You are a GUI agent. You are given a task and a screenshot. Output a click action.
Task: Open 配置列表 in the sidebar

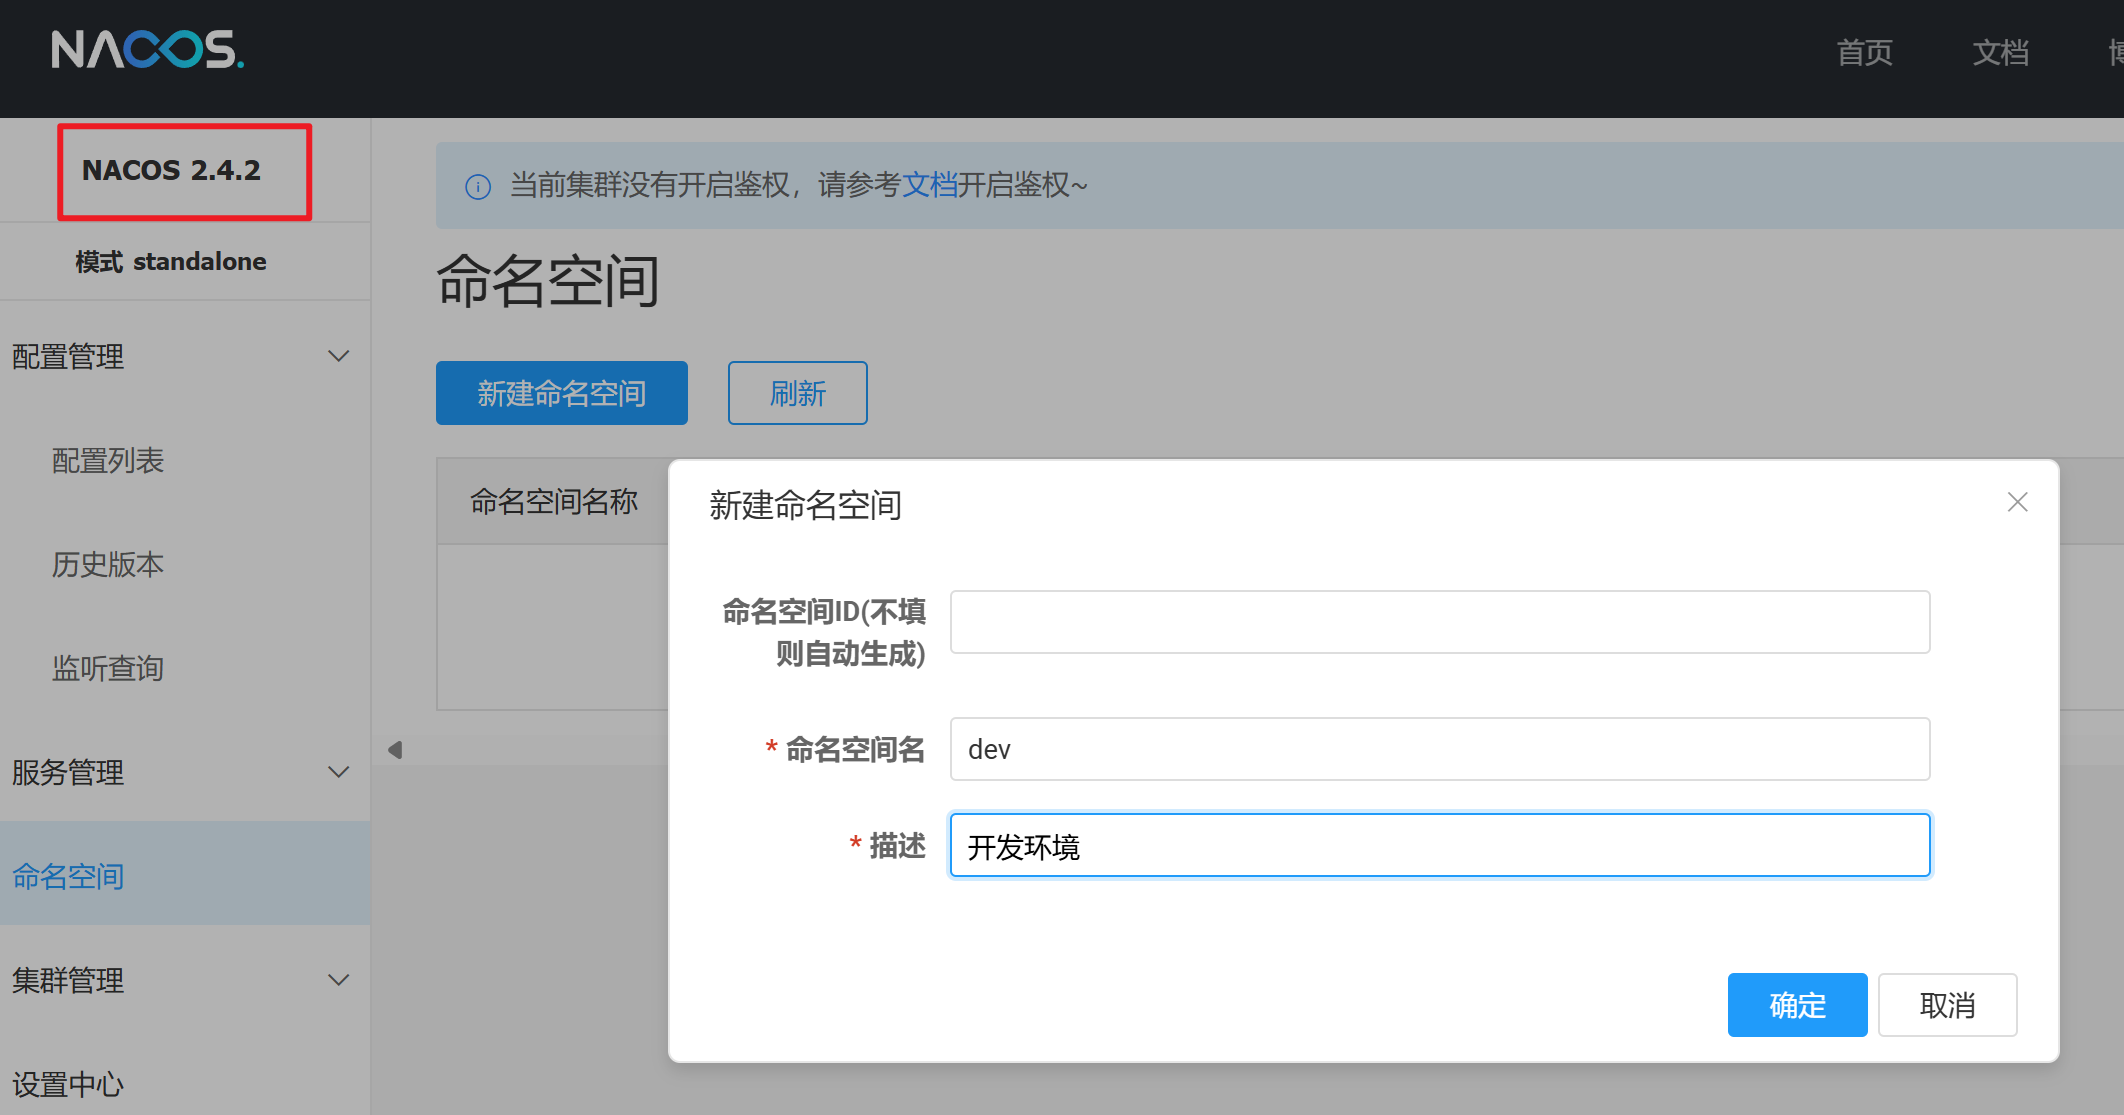[x=108, y=460]
